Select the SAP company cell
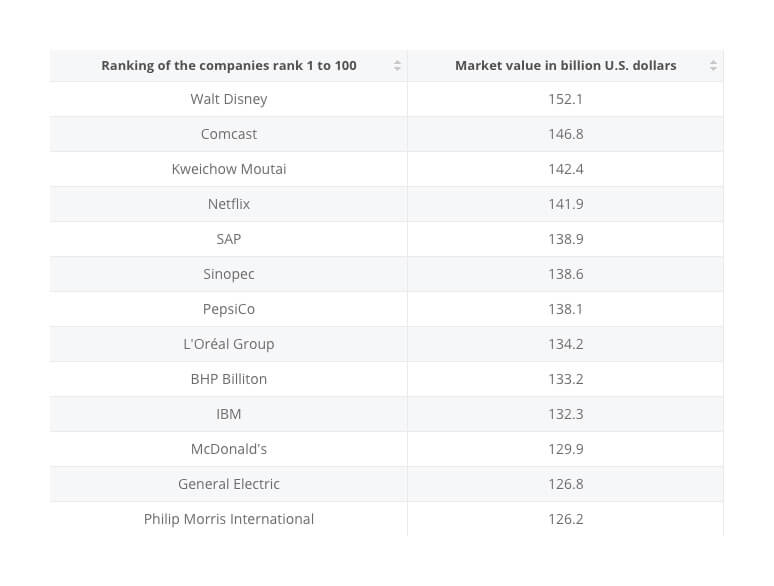 (229, 239)
